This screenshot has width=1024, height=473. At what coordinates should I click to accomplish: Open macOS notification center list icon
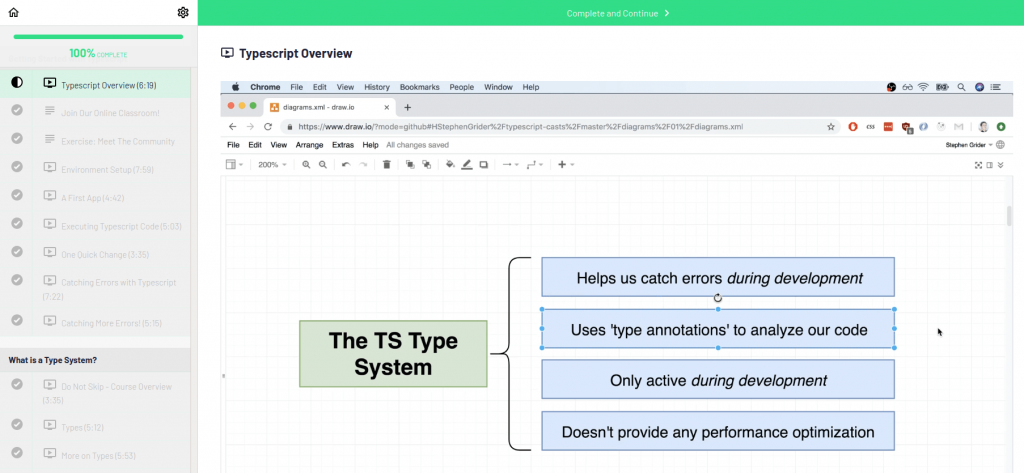(x=995, y=87)
